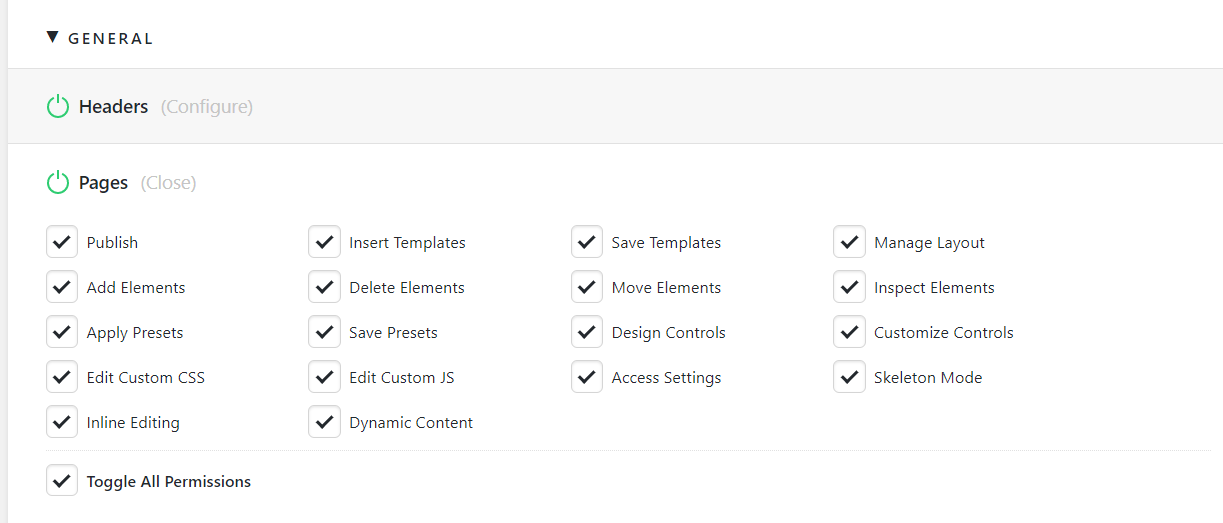Uncheck the Edit Custom CSS checkbox

click(x=62, y=377)
